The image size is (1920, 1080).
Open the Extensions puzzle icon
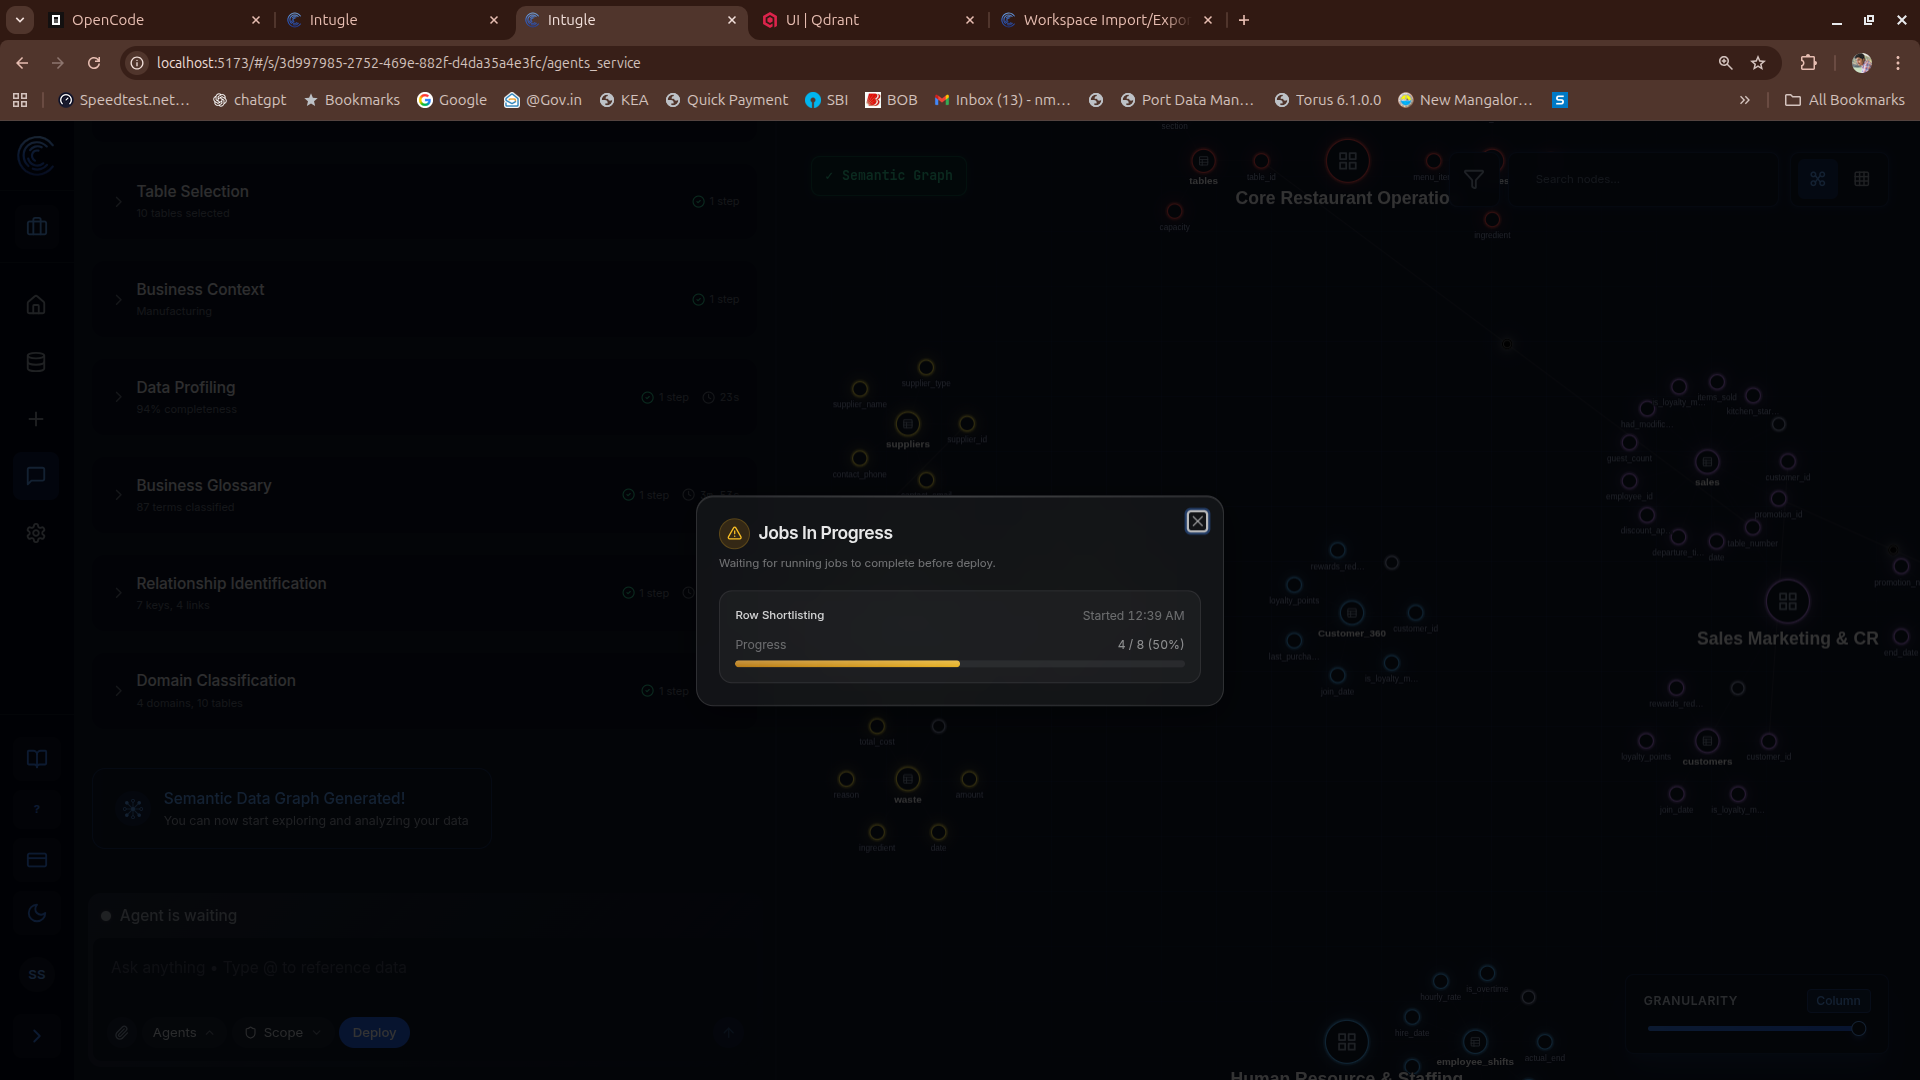1809,63
